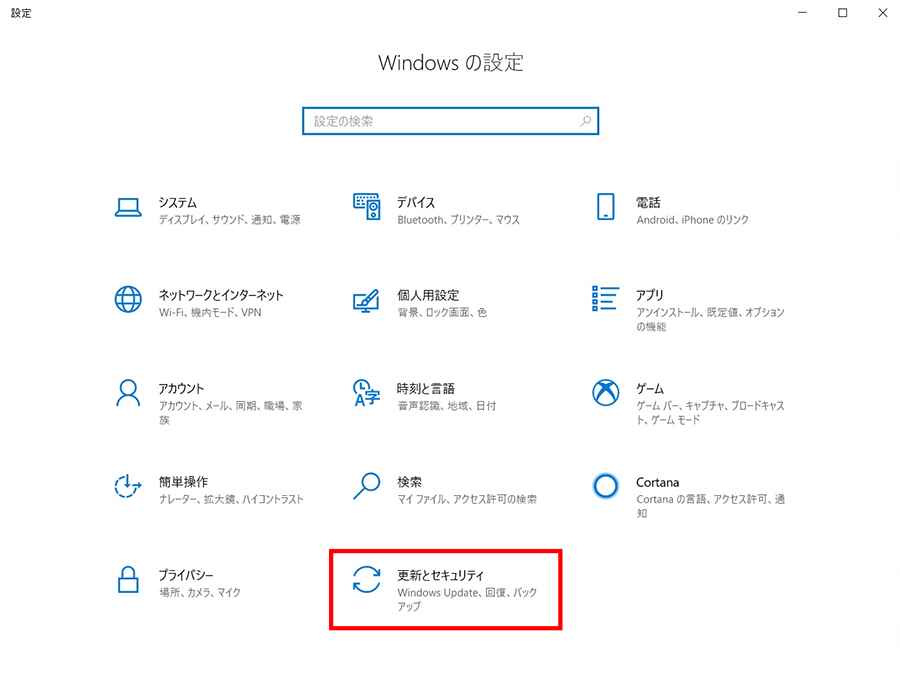Close the 設定 window
The width and height of the screenshot is (900, 694).
pos(883,13)
